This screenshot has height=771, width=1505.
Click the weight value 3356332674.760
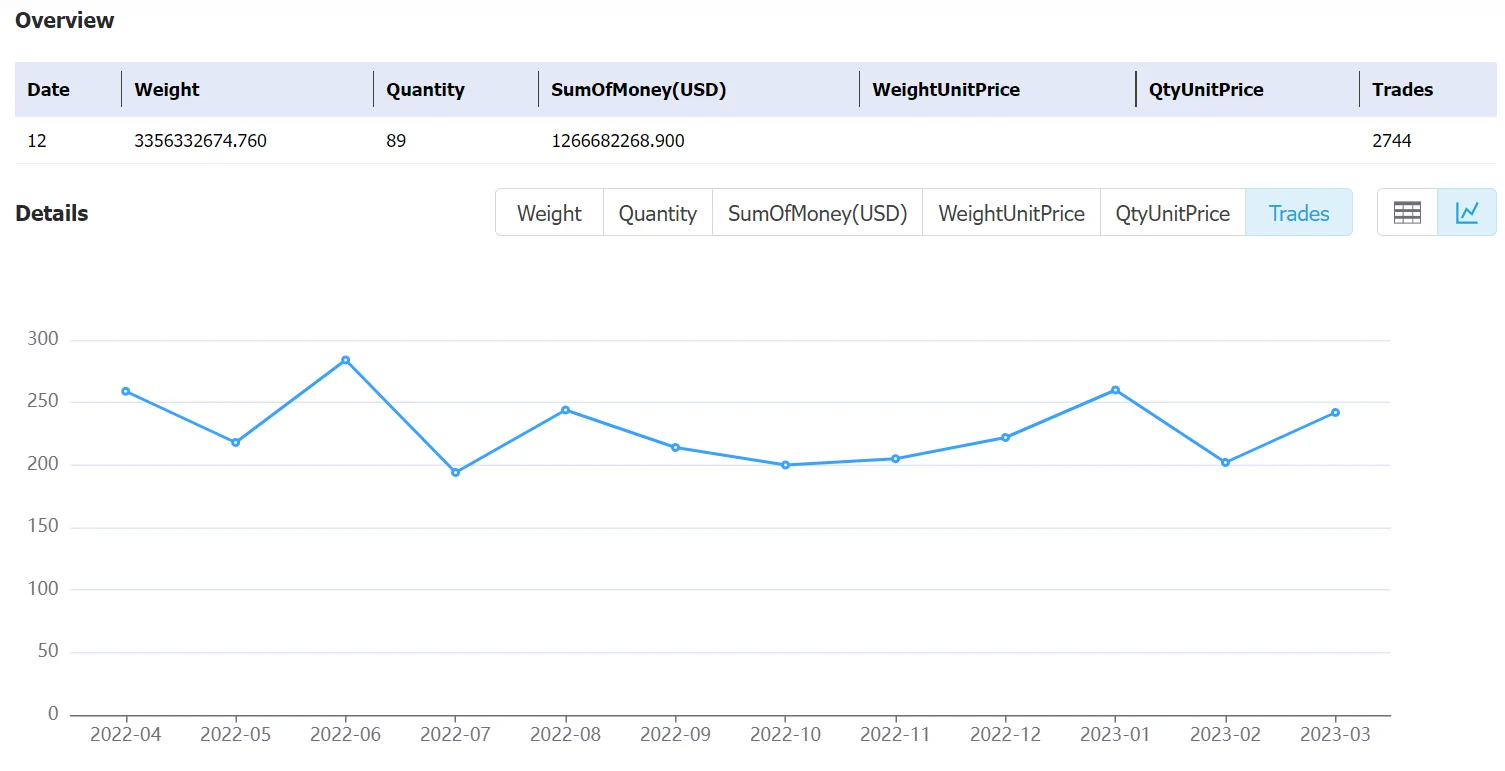tap(201, 141)
